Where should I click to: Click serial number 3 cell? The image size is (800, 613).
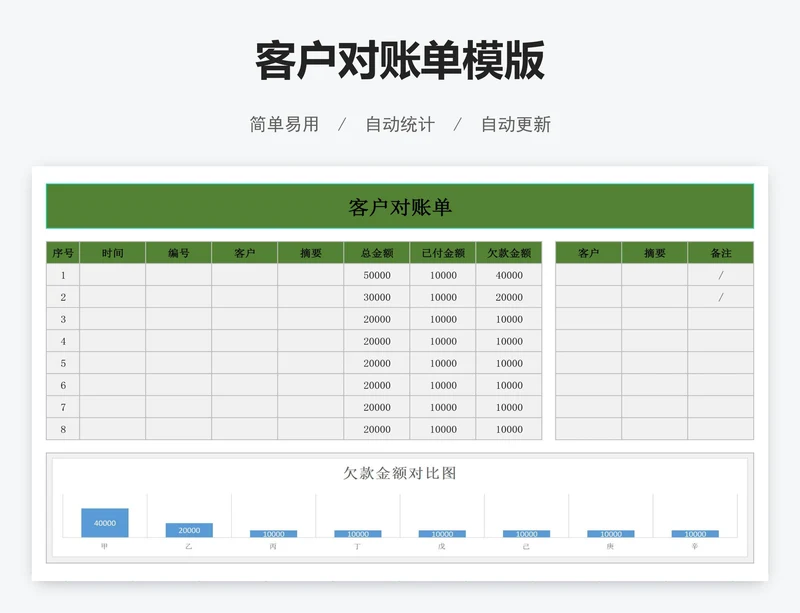63,318
